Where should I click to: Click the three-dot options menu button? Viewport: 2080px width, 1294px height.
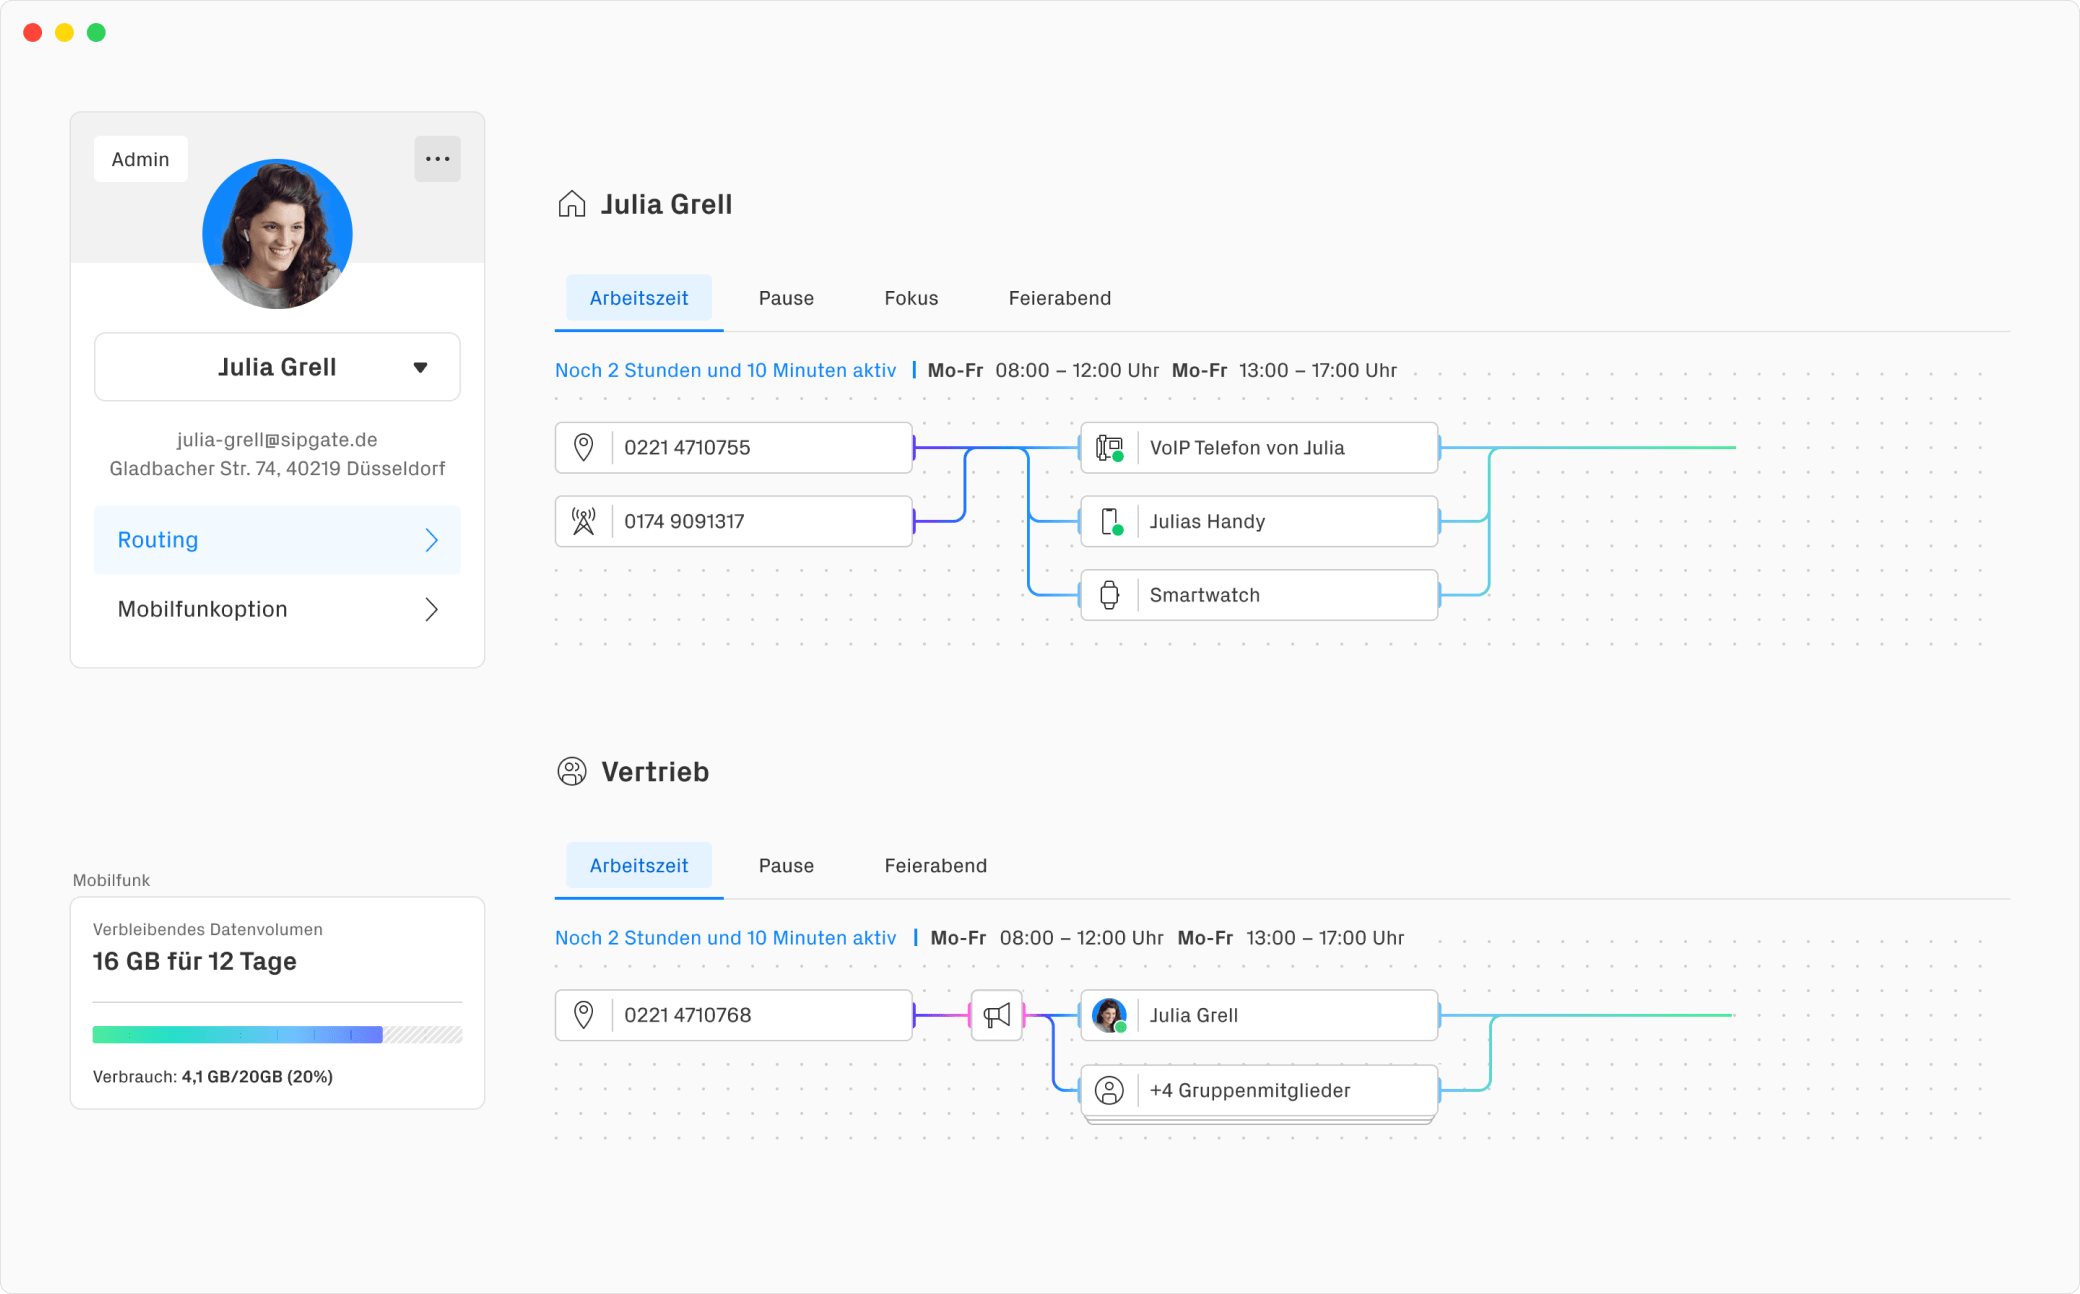pos(437,159)
